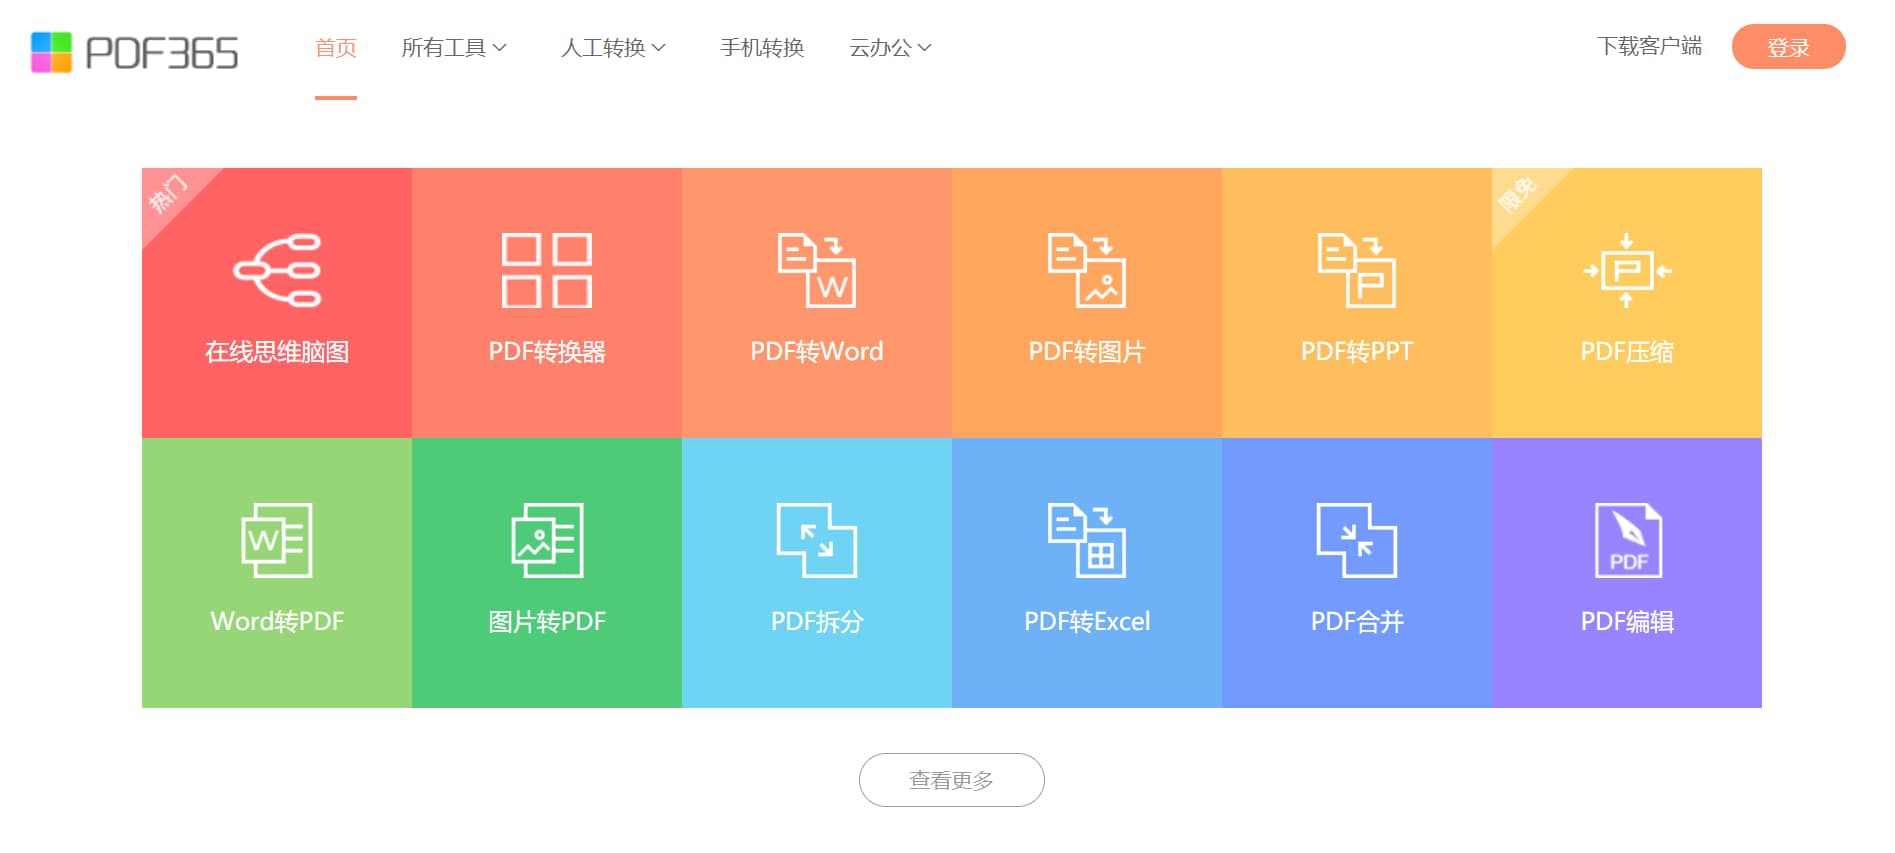The width and height of the screenshot is (1895, 853).
Task: Click the 图片转PDF label text
Action: [x=547, y=622]
